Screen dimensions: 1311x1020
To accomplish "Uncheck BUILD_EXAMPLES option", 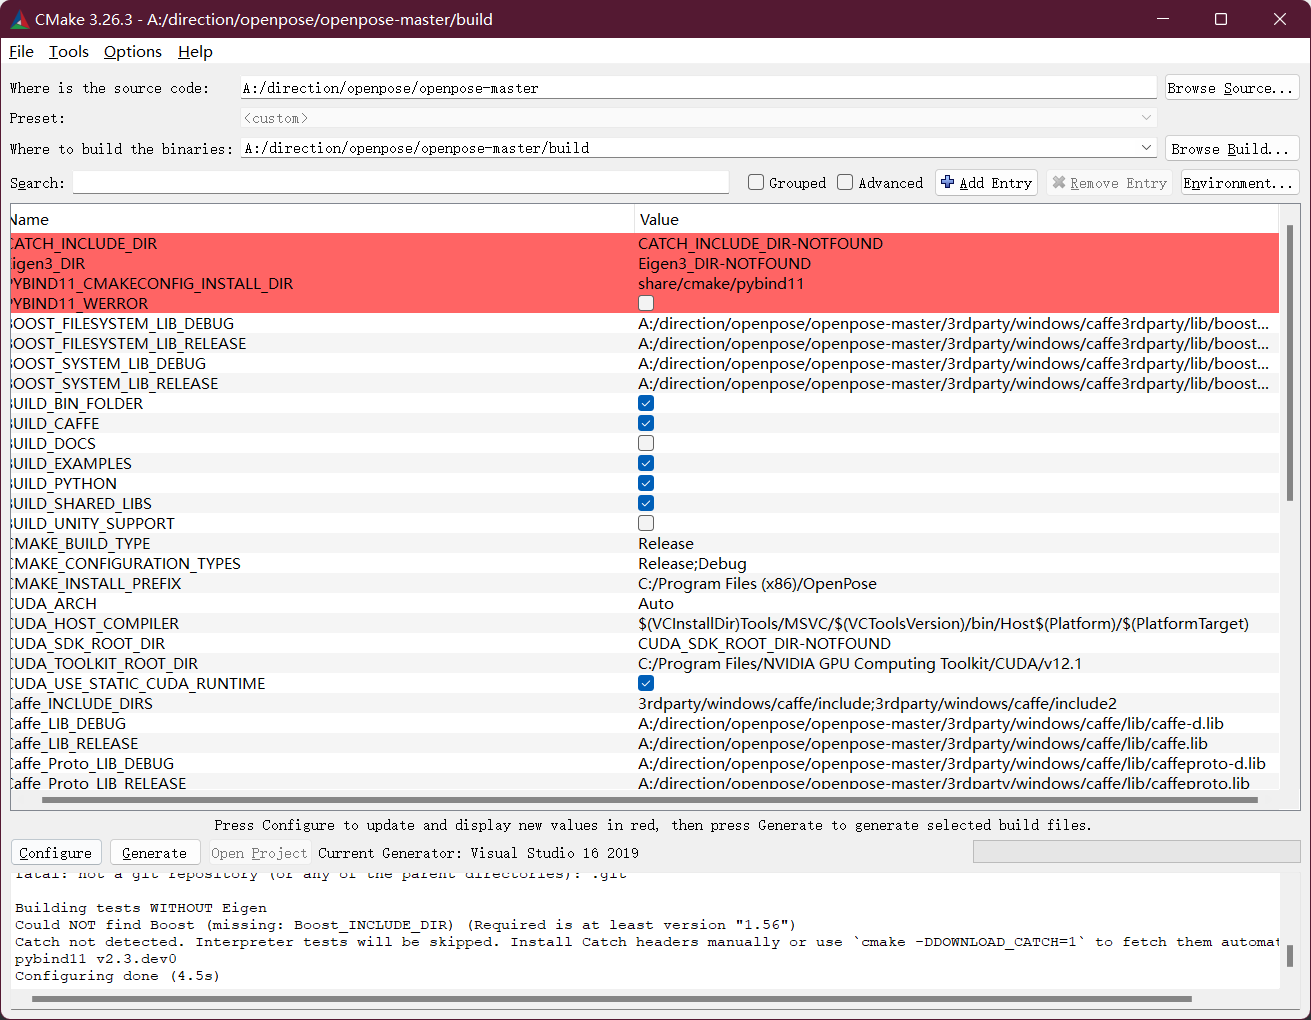I will [646, 463].
